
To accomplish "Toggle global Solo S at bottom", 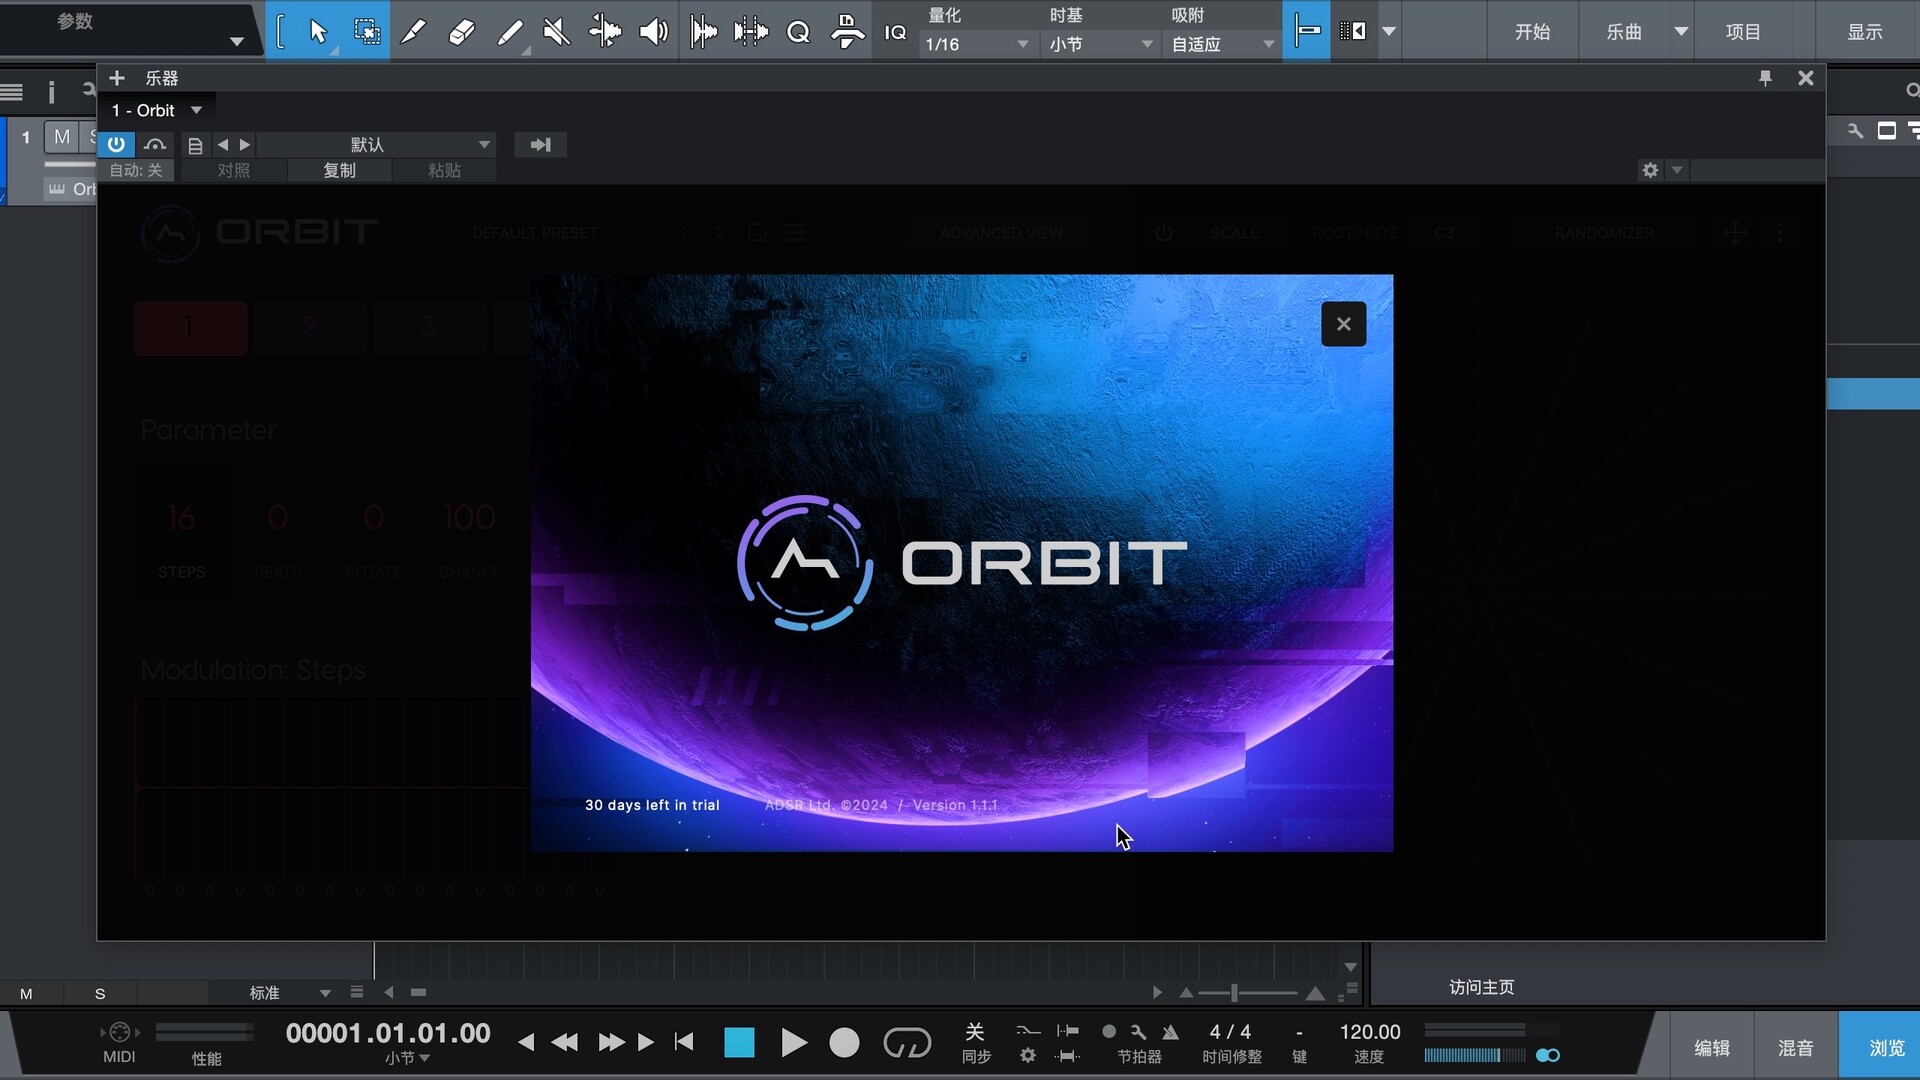I will [x=100, y=993].
